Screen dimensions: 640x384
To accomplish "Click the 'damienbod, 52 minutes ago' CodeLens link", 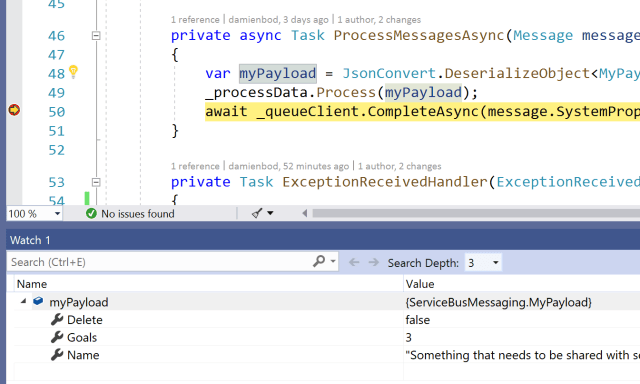I will [289, 166].
